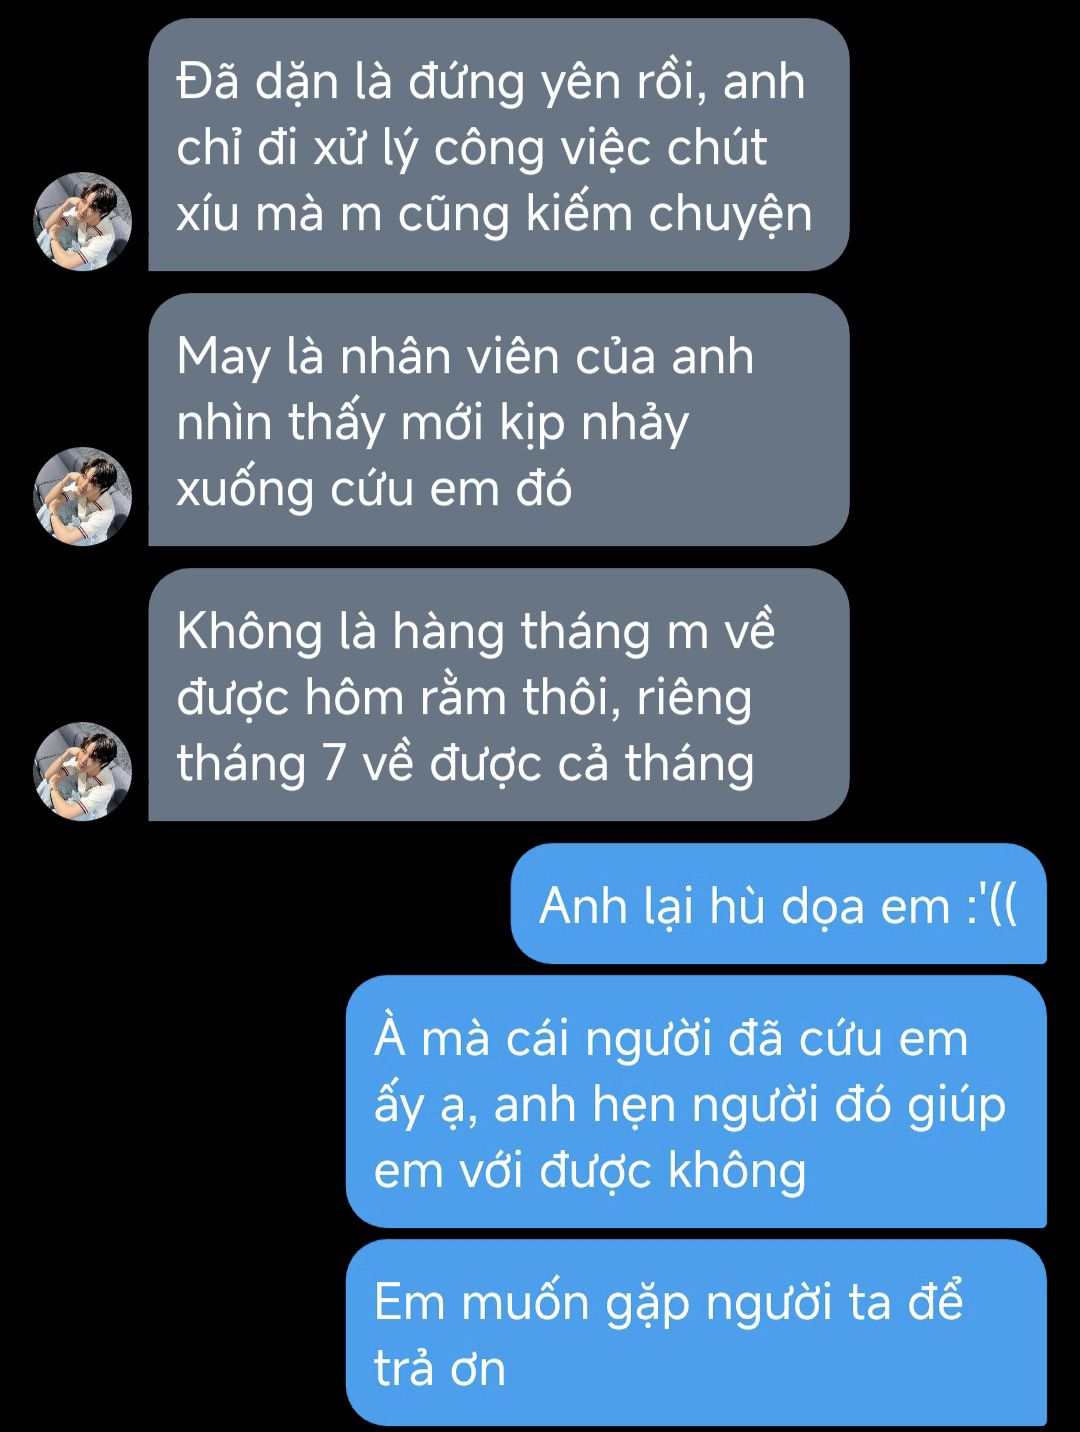The image size is (1080, 1432).
Task: Tap avatar next to 'xuống cứu em đó' message
Action: (x=83, y=496)
